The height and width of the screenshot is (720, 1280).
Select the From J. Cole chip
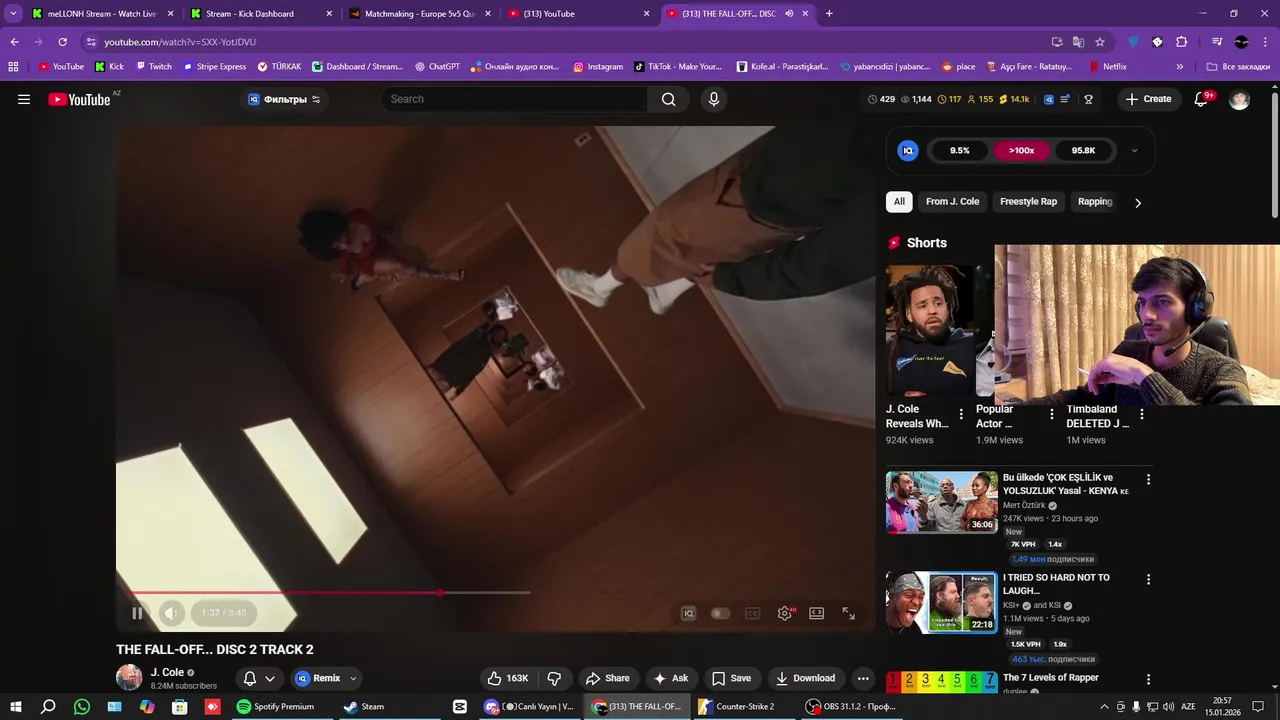coord(952,202)
